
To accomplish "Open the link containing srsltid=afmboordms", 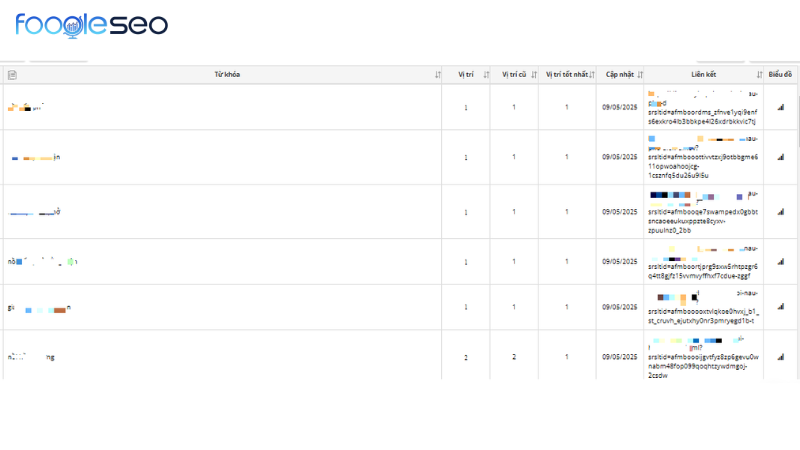I will tap(703, 111).
